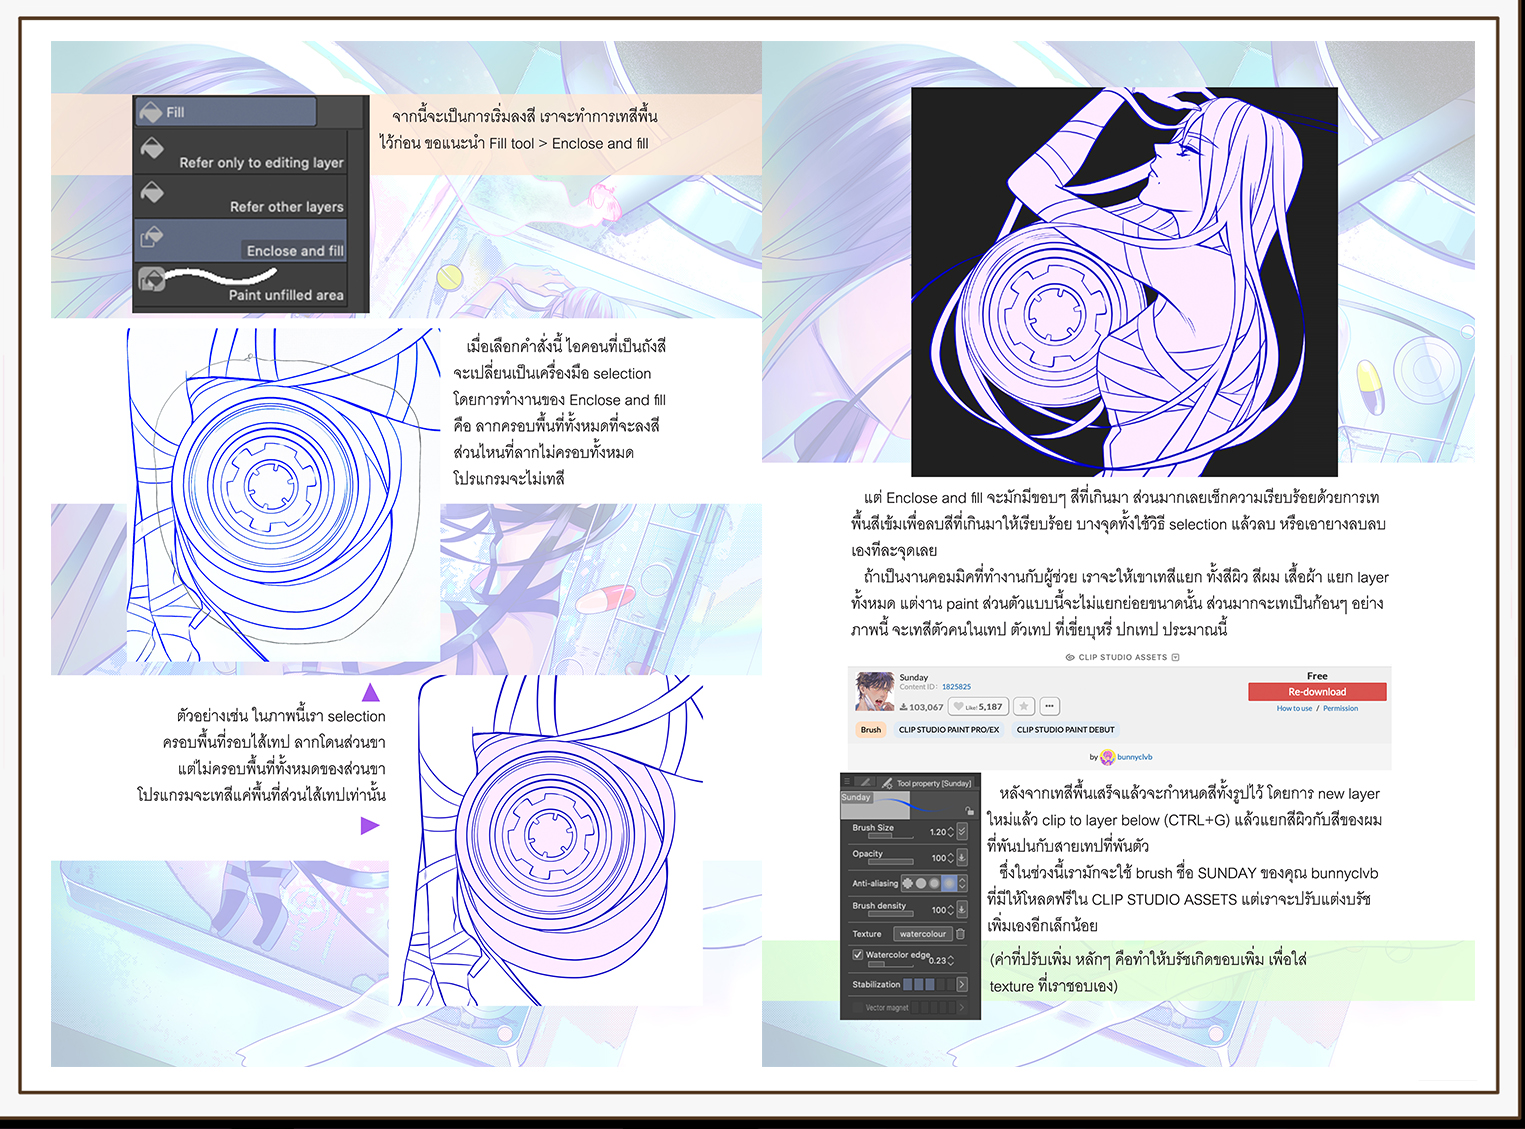Click the pen icon on the Tool property title bar
The width and height of the screenshot is (1525, 1129).
tap(888, 784)
